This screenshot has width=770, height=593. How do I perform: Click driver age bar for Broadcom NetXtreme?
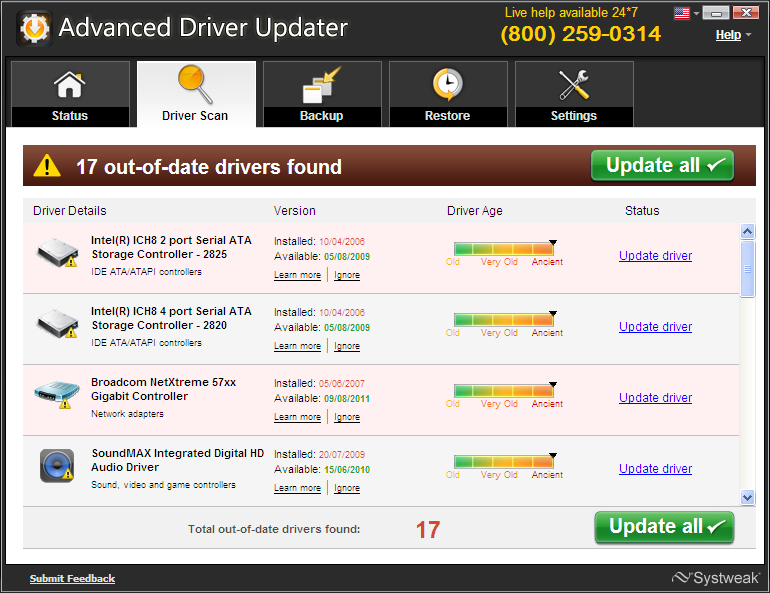pyautogui.click(x=503, y=391)
